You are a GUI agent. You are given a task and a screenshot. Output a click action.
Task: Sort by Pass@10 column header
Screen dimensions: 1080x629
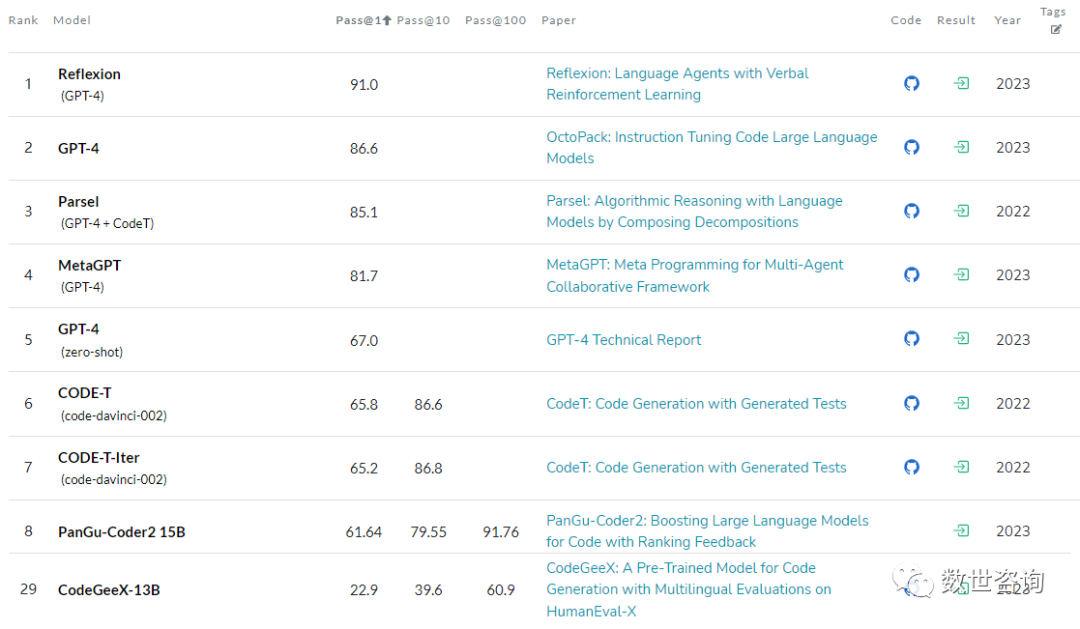[x=423, y=21]
